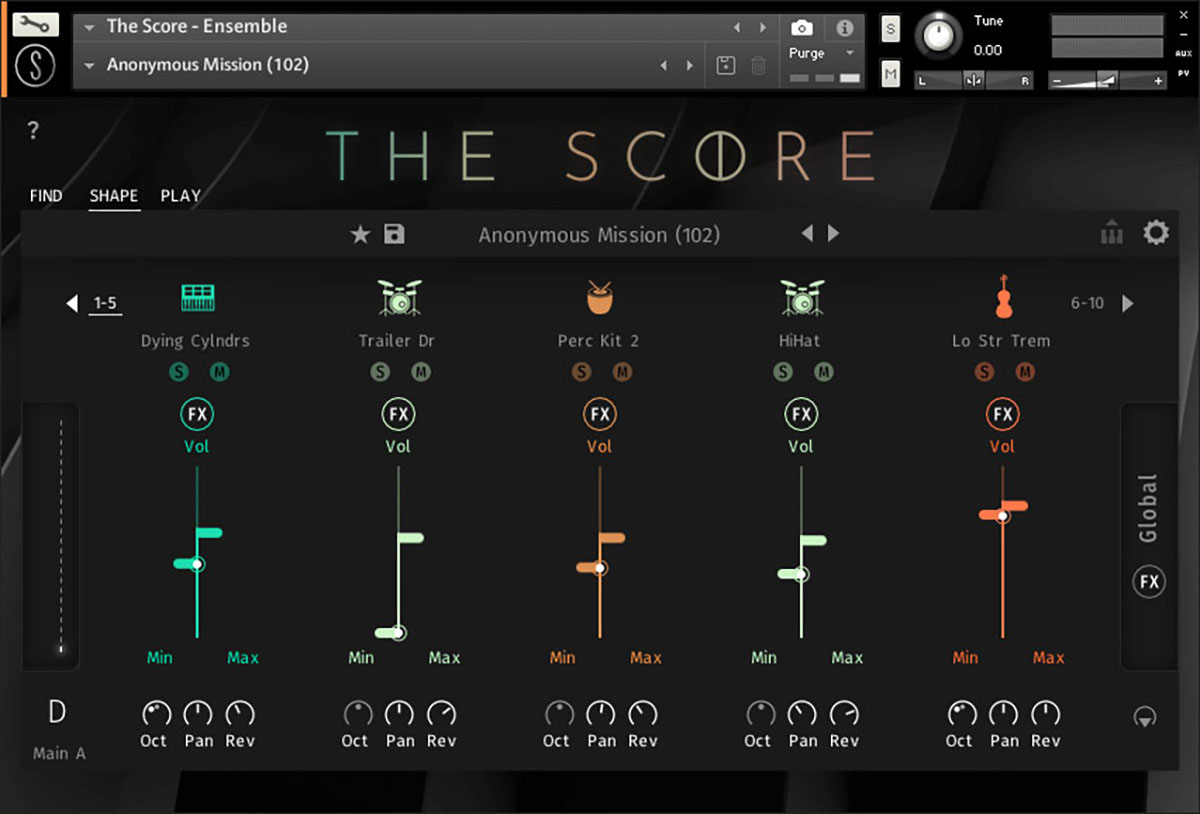The width and height of the screenshot is (1200, 814).
Task: Click the help question mark icon
Action: 33,130
